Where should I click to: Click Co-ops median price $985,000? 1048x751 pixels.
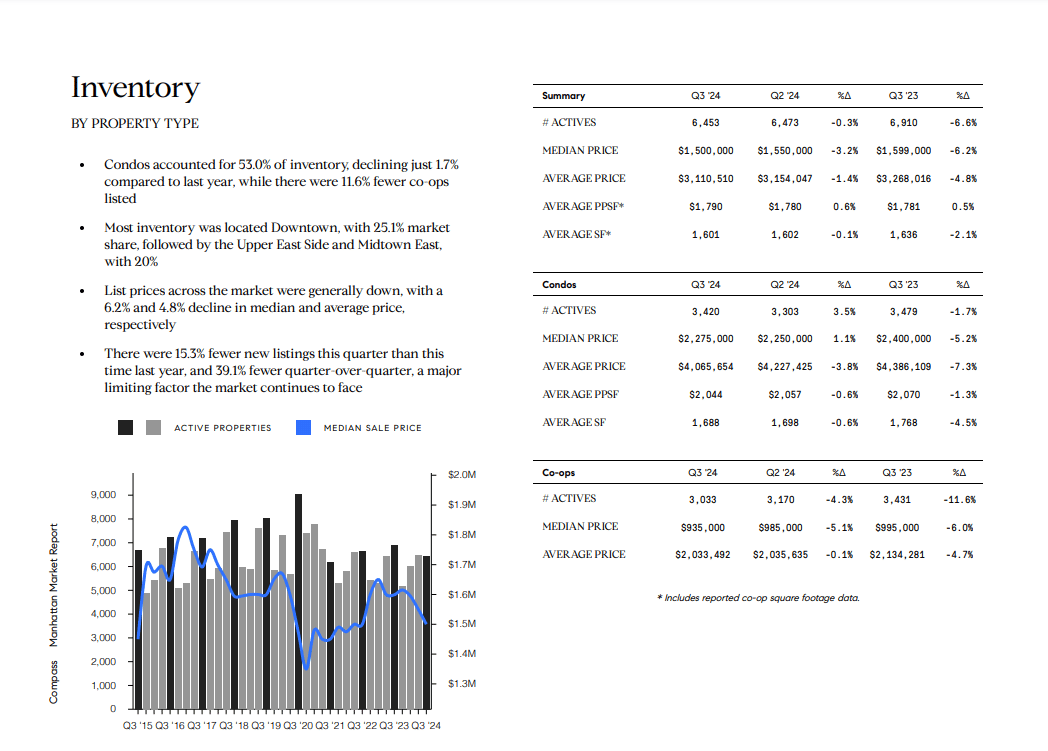[781, 529]
